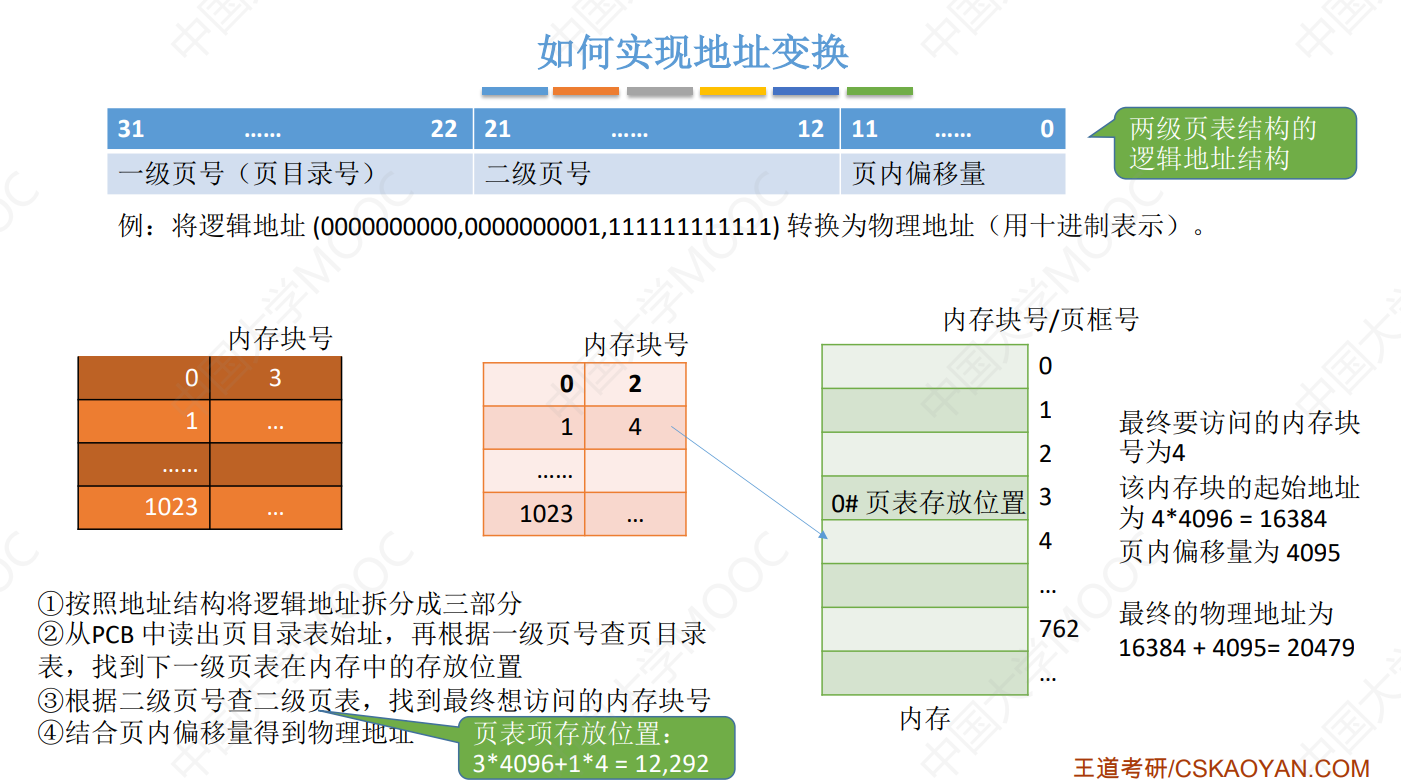
Task: Select the orange decorative bar below the heading
Action: (586, 91)
